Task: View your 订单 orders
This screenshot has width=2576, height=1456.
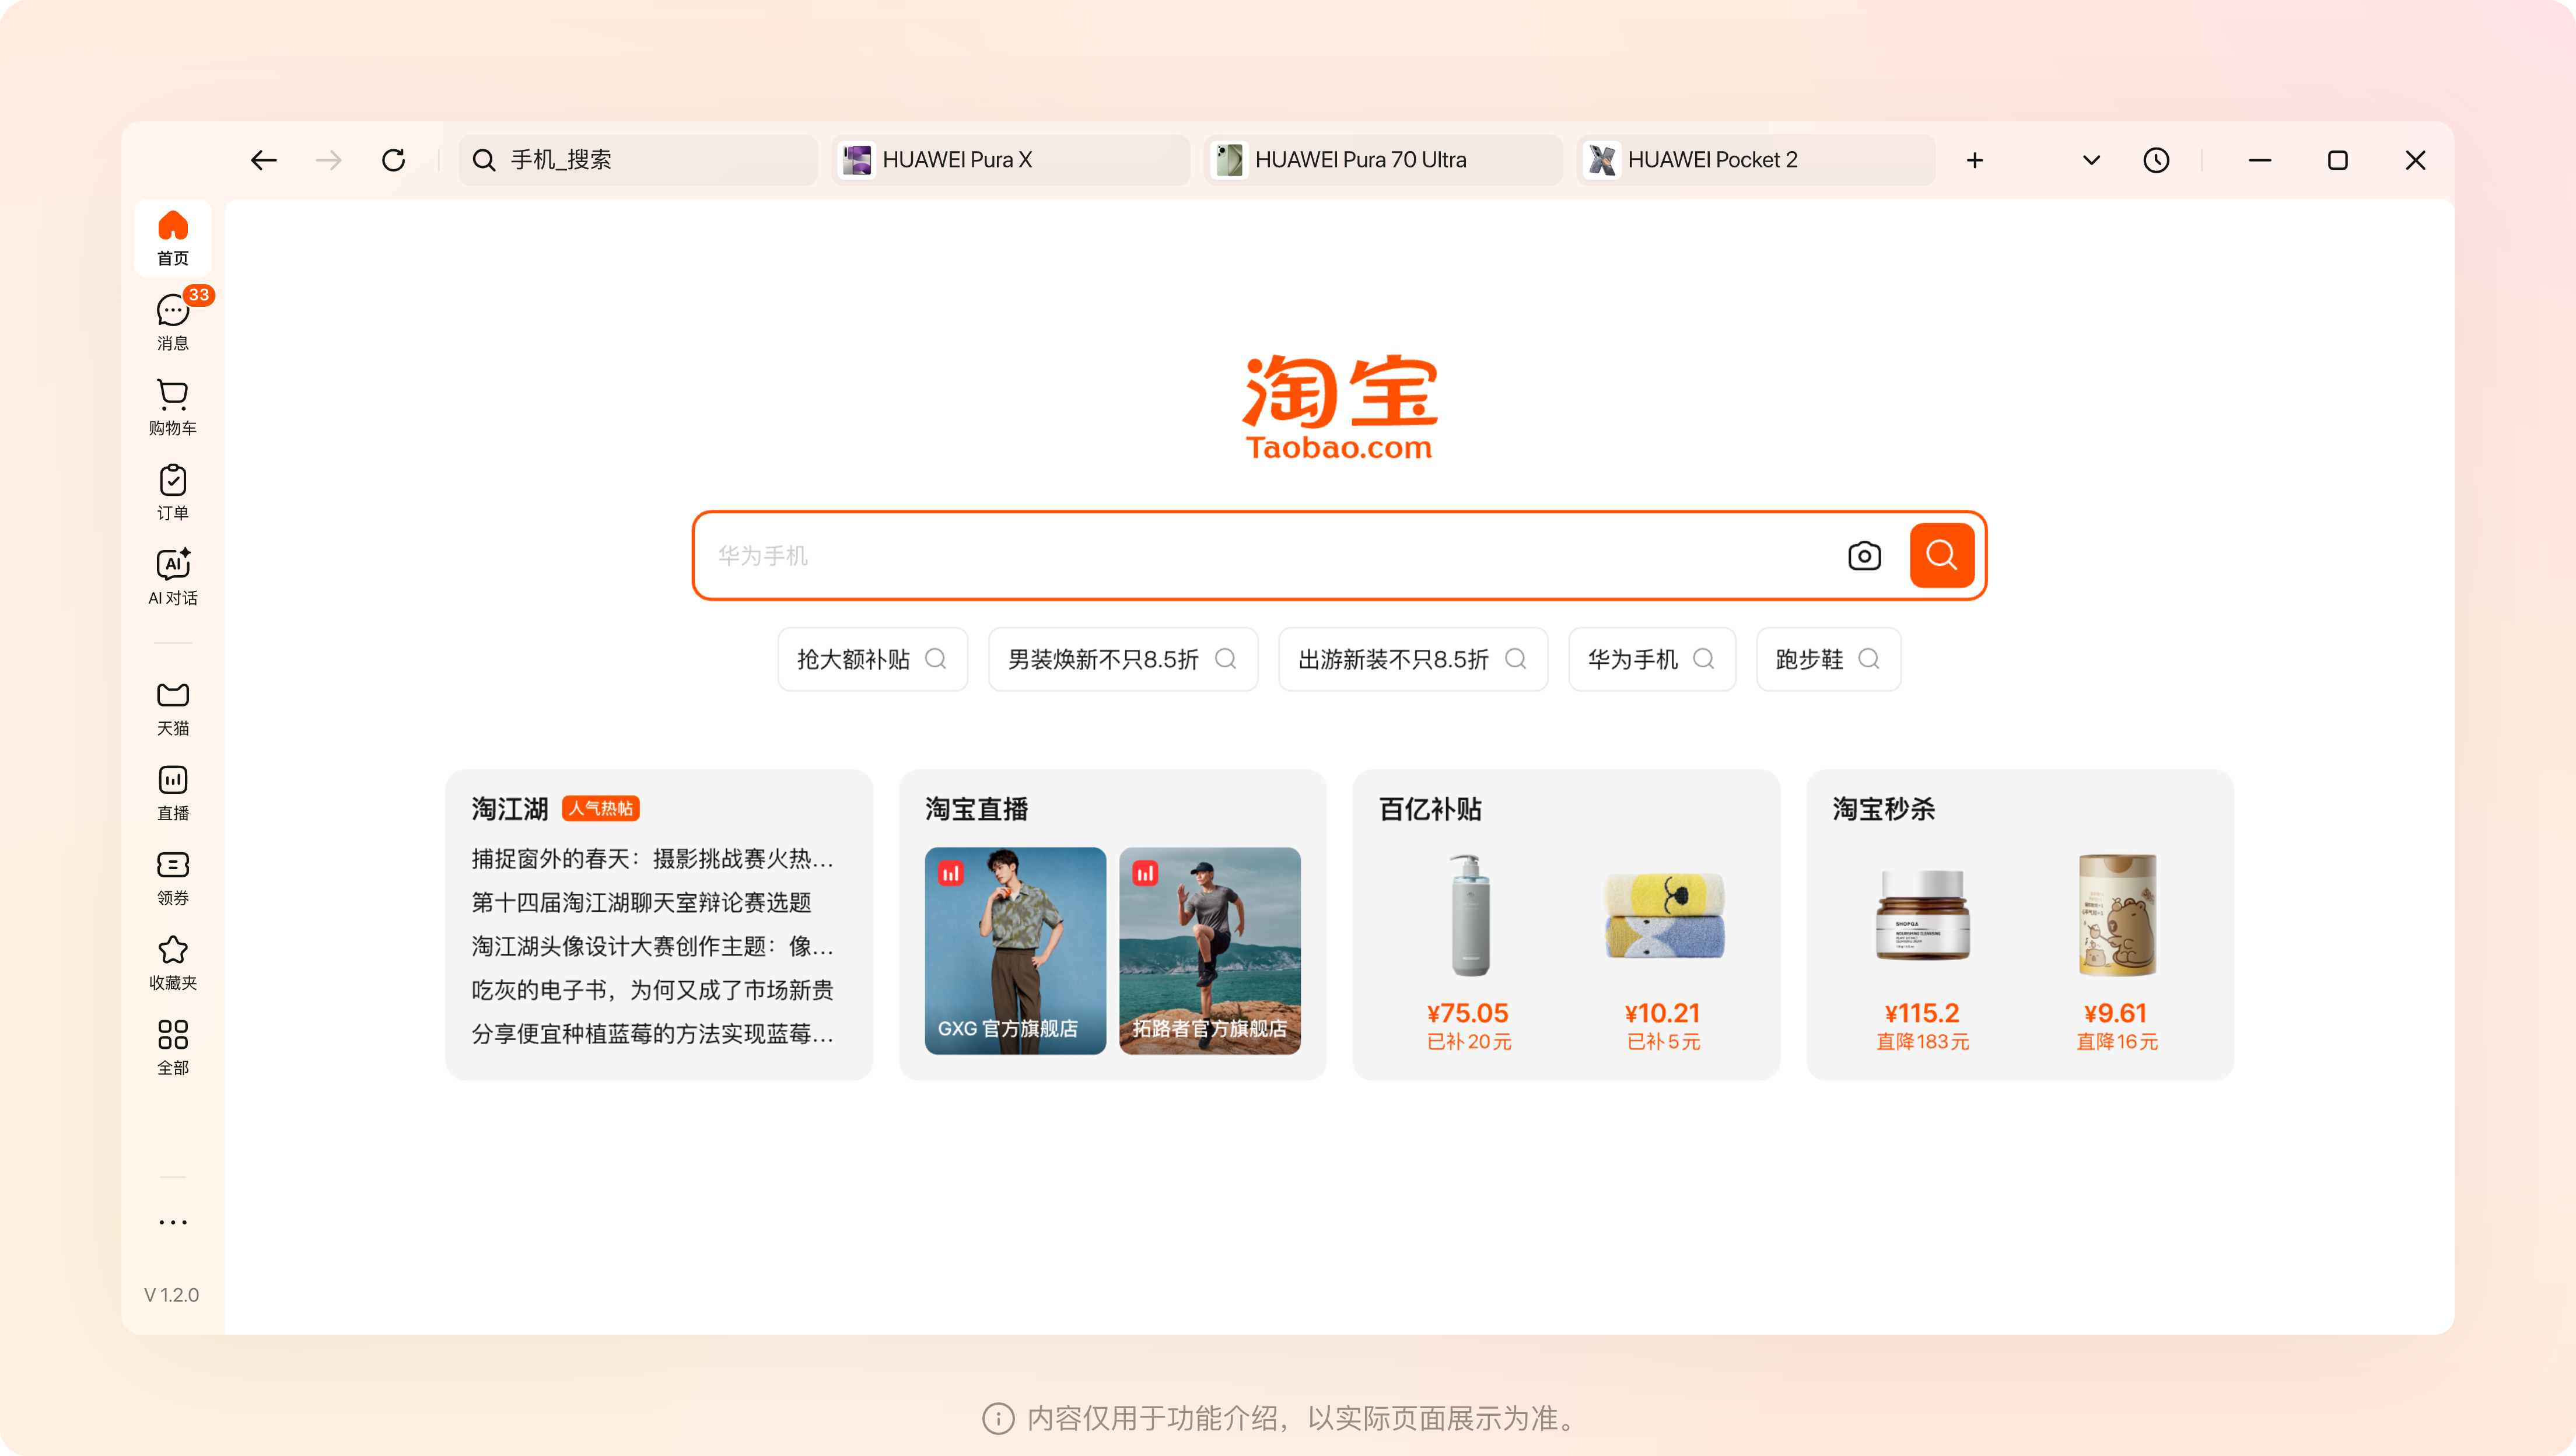Action: [172, 491]
